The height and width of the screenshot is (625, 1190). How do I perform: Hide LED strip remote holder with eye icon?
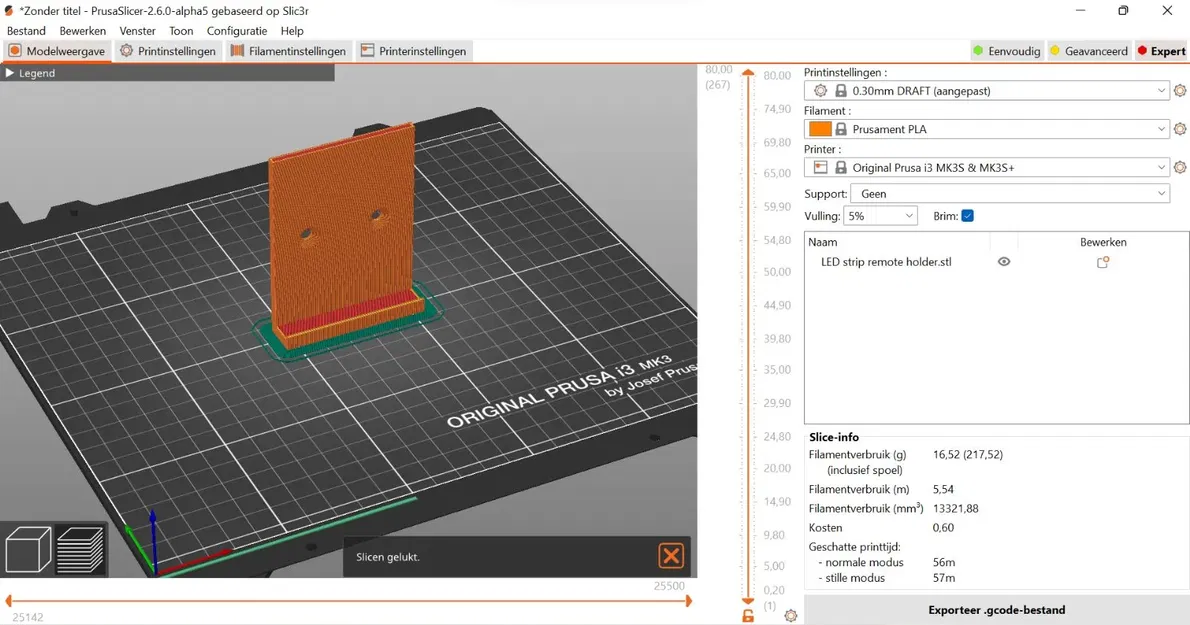pyautogui.click(x=1004, y=262)
